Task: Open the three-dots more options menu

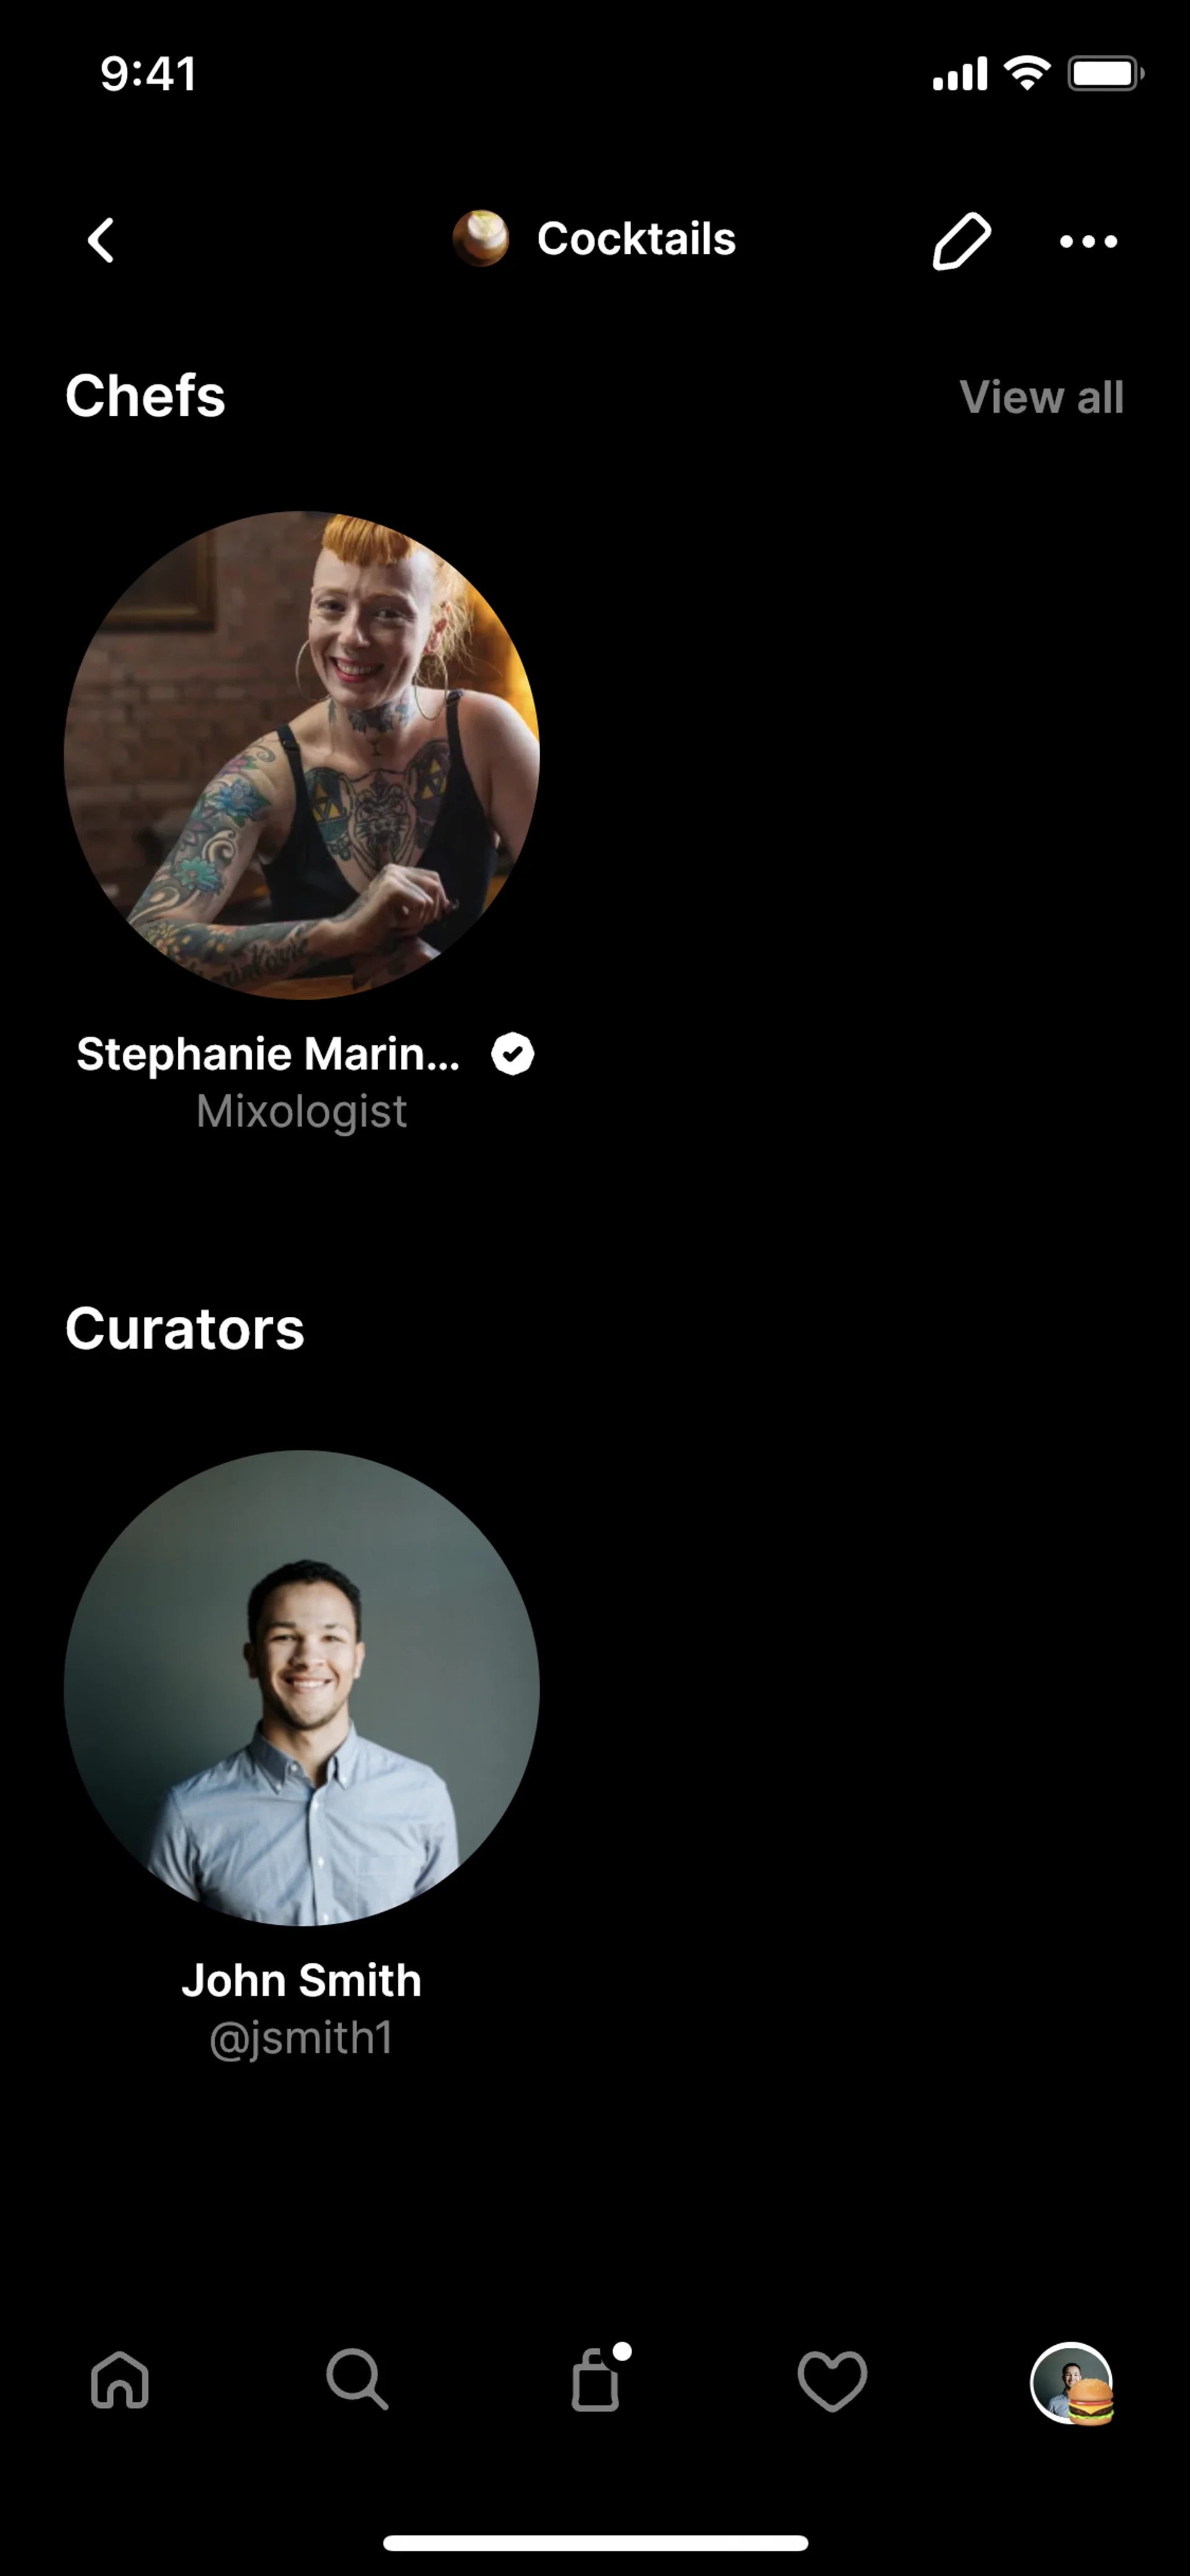Action: (1088, 241)
